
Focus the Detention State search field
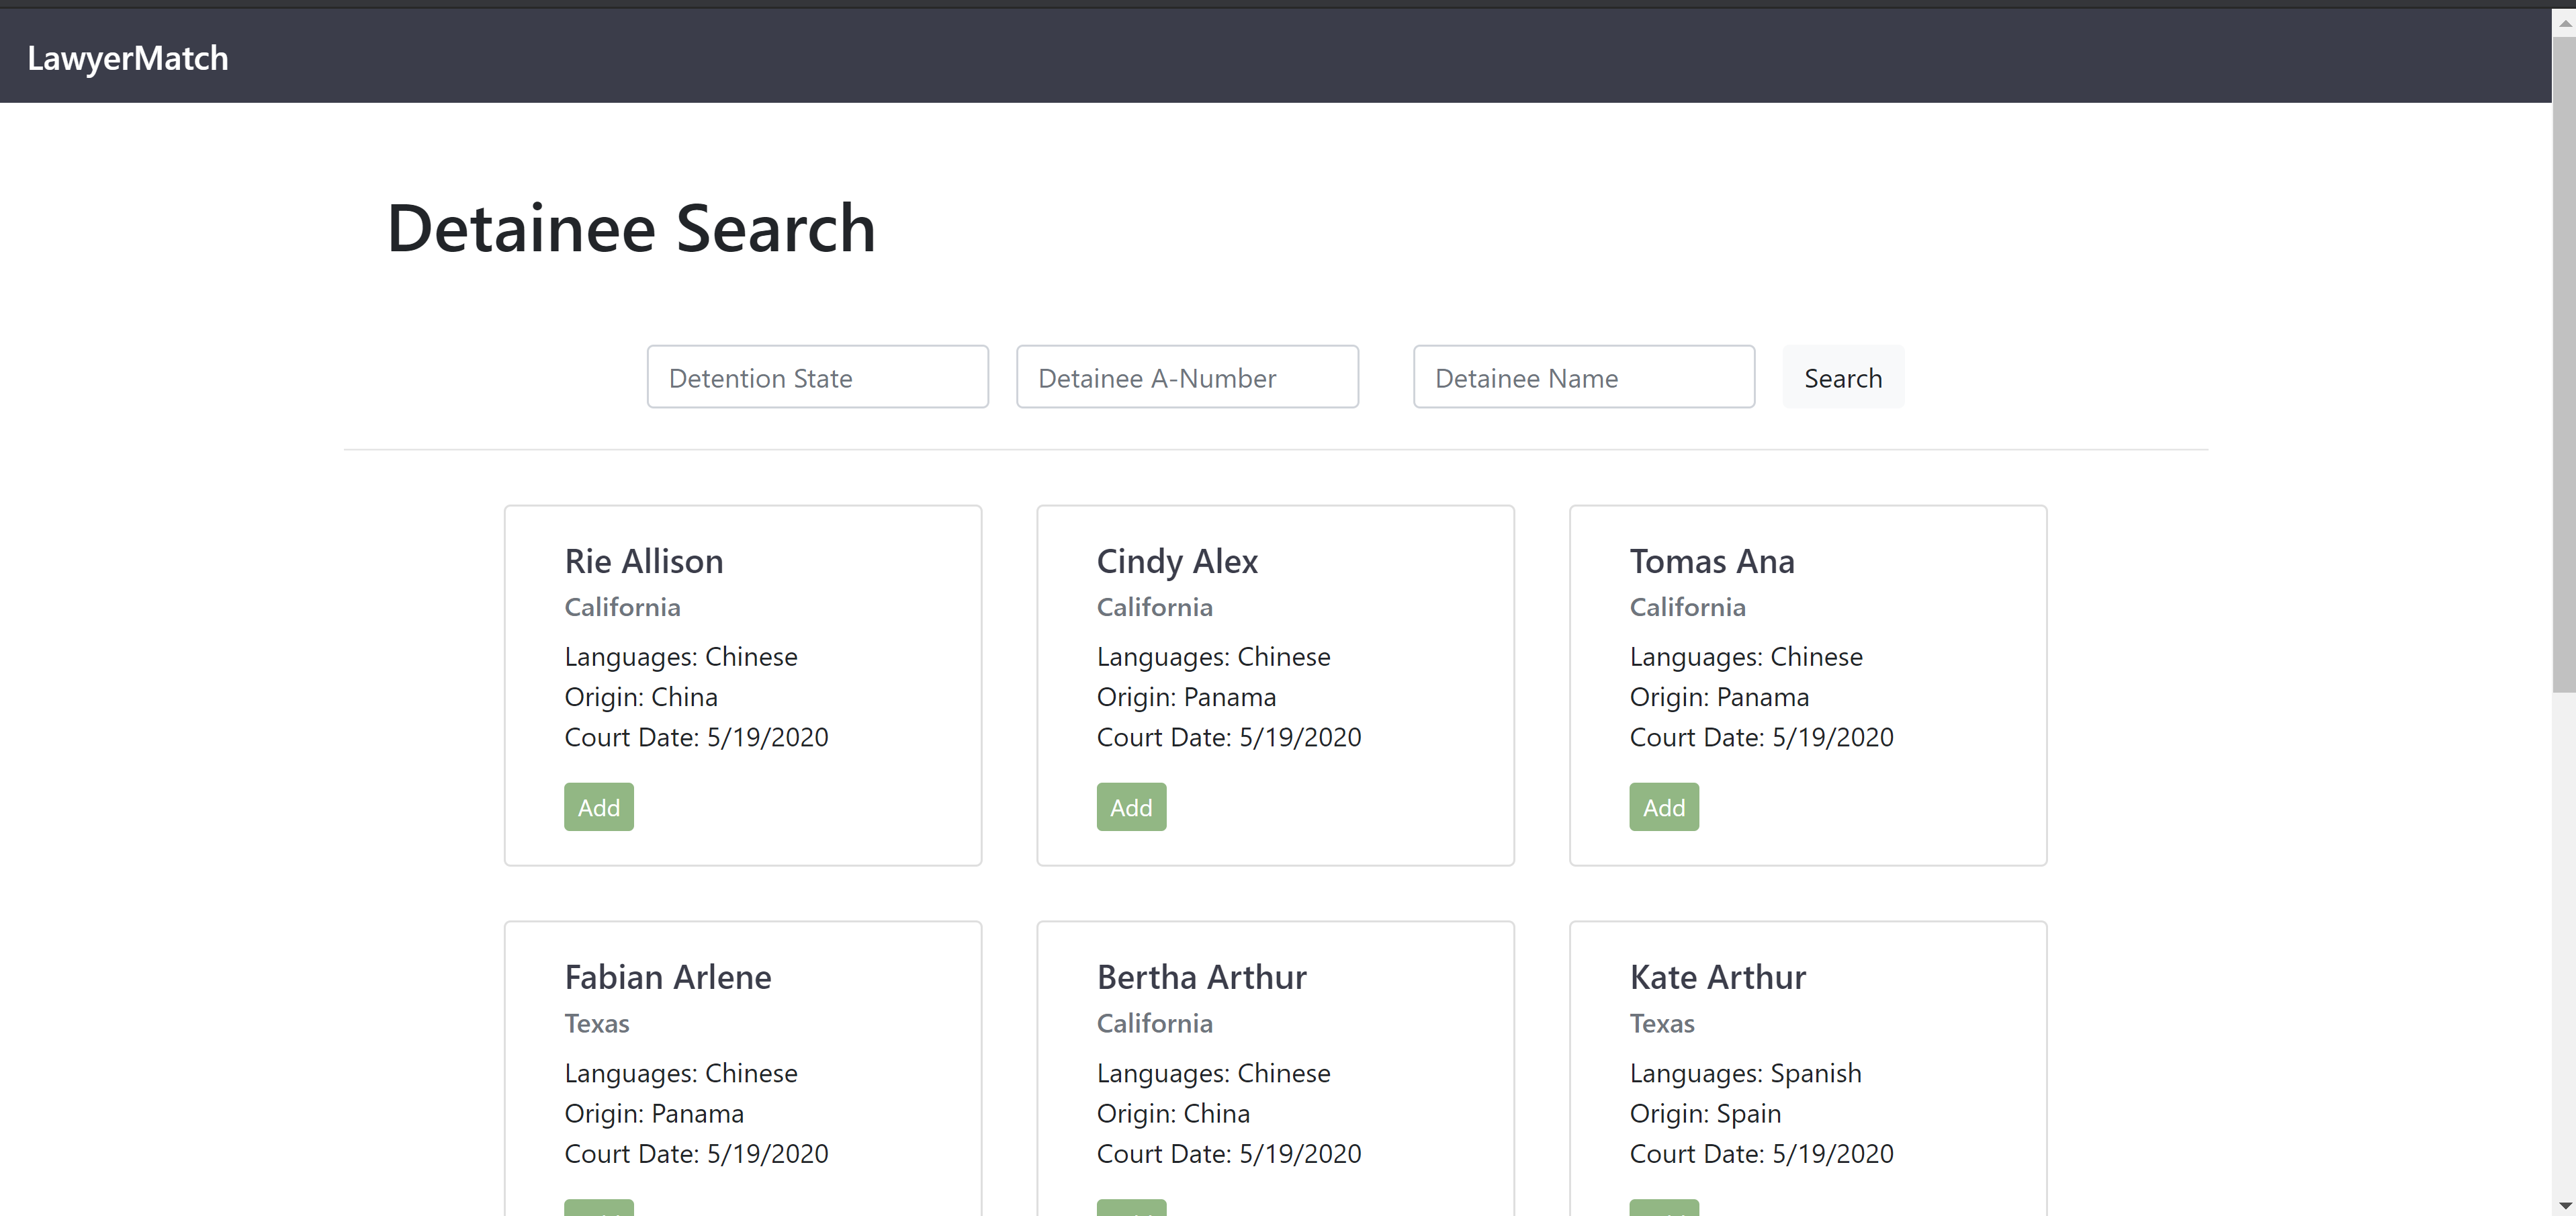817,377
